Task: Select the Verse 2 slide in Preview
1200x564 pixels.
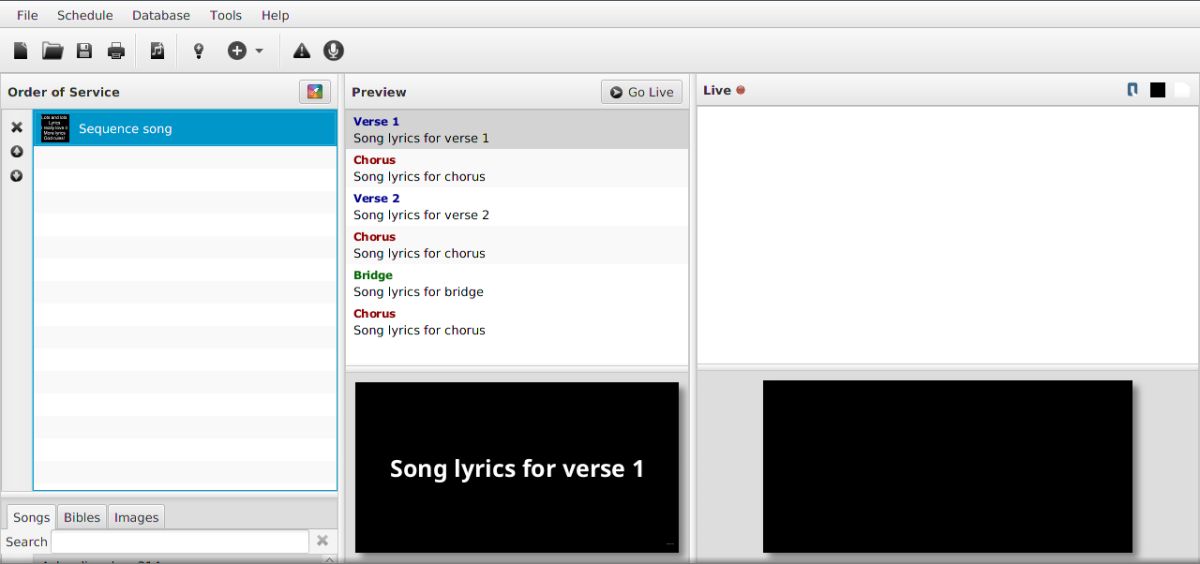Action: 517,207
